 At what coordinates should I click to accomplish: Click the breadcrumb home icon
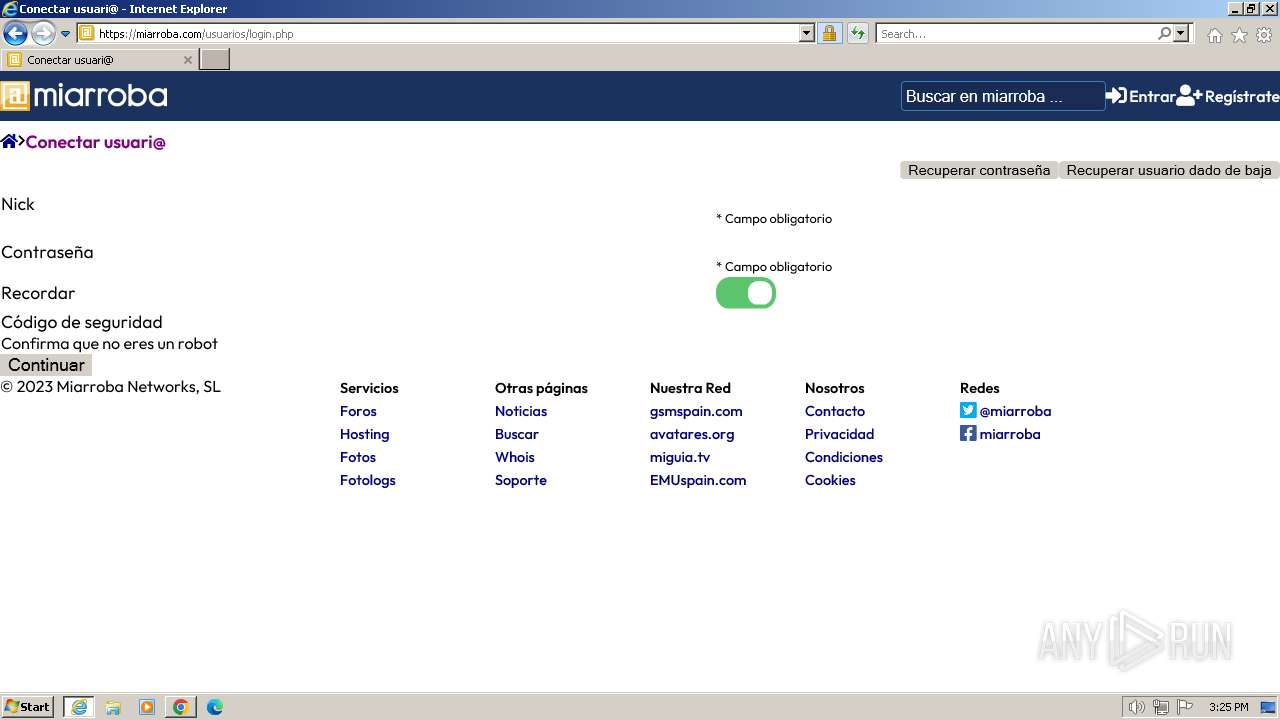pyautogui.click(x=9, y=141)
